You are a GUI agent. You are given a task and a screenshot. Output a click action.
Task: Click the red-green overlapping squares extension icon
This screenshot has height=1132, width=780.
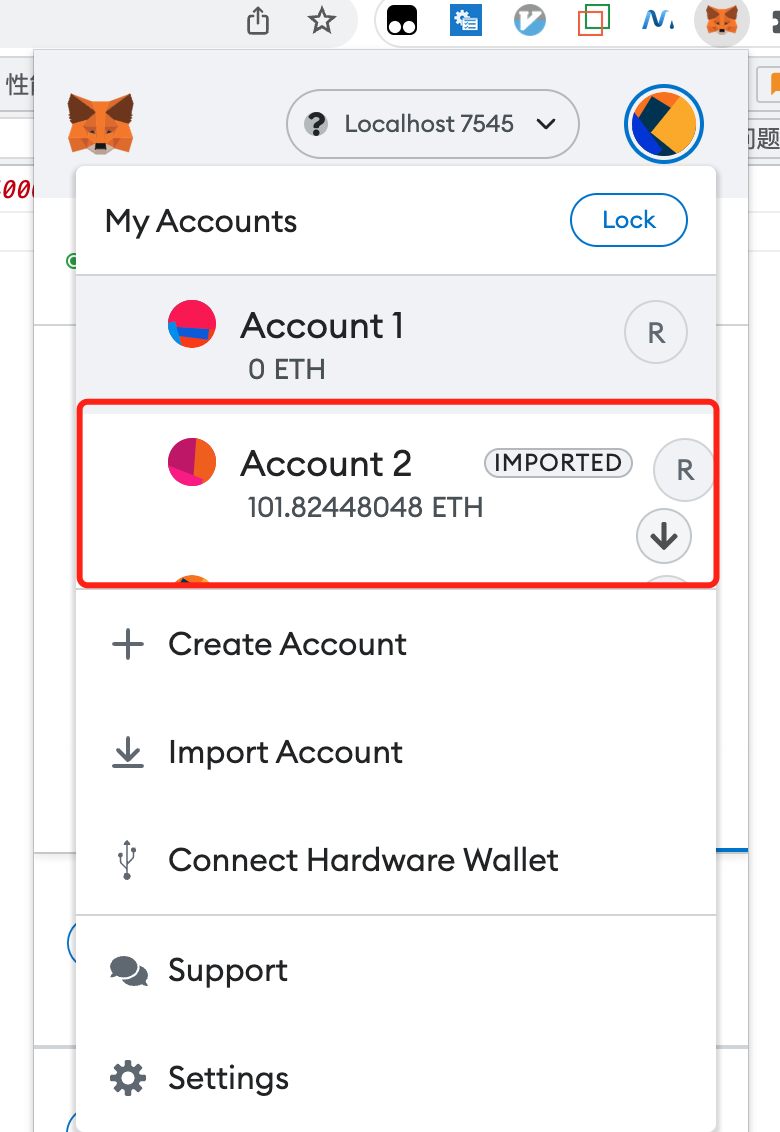tap(594, 20)
